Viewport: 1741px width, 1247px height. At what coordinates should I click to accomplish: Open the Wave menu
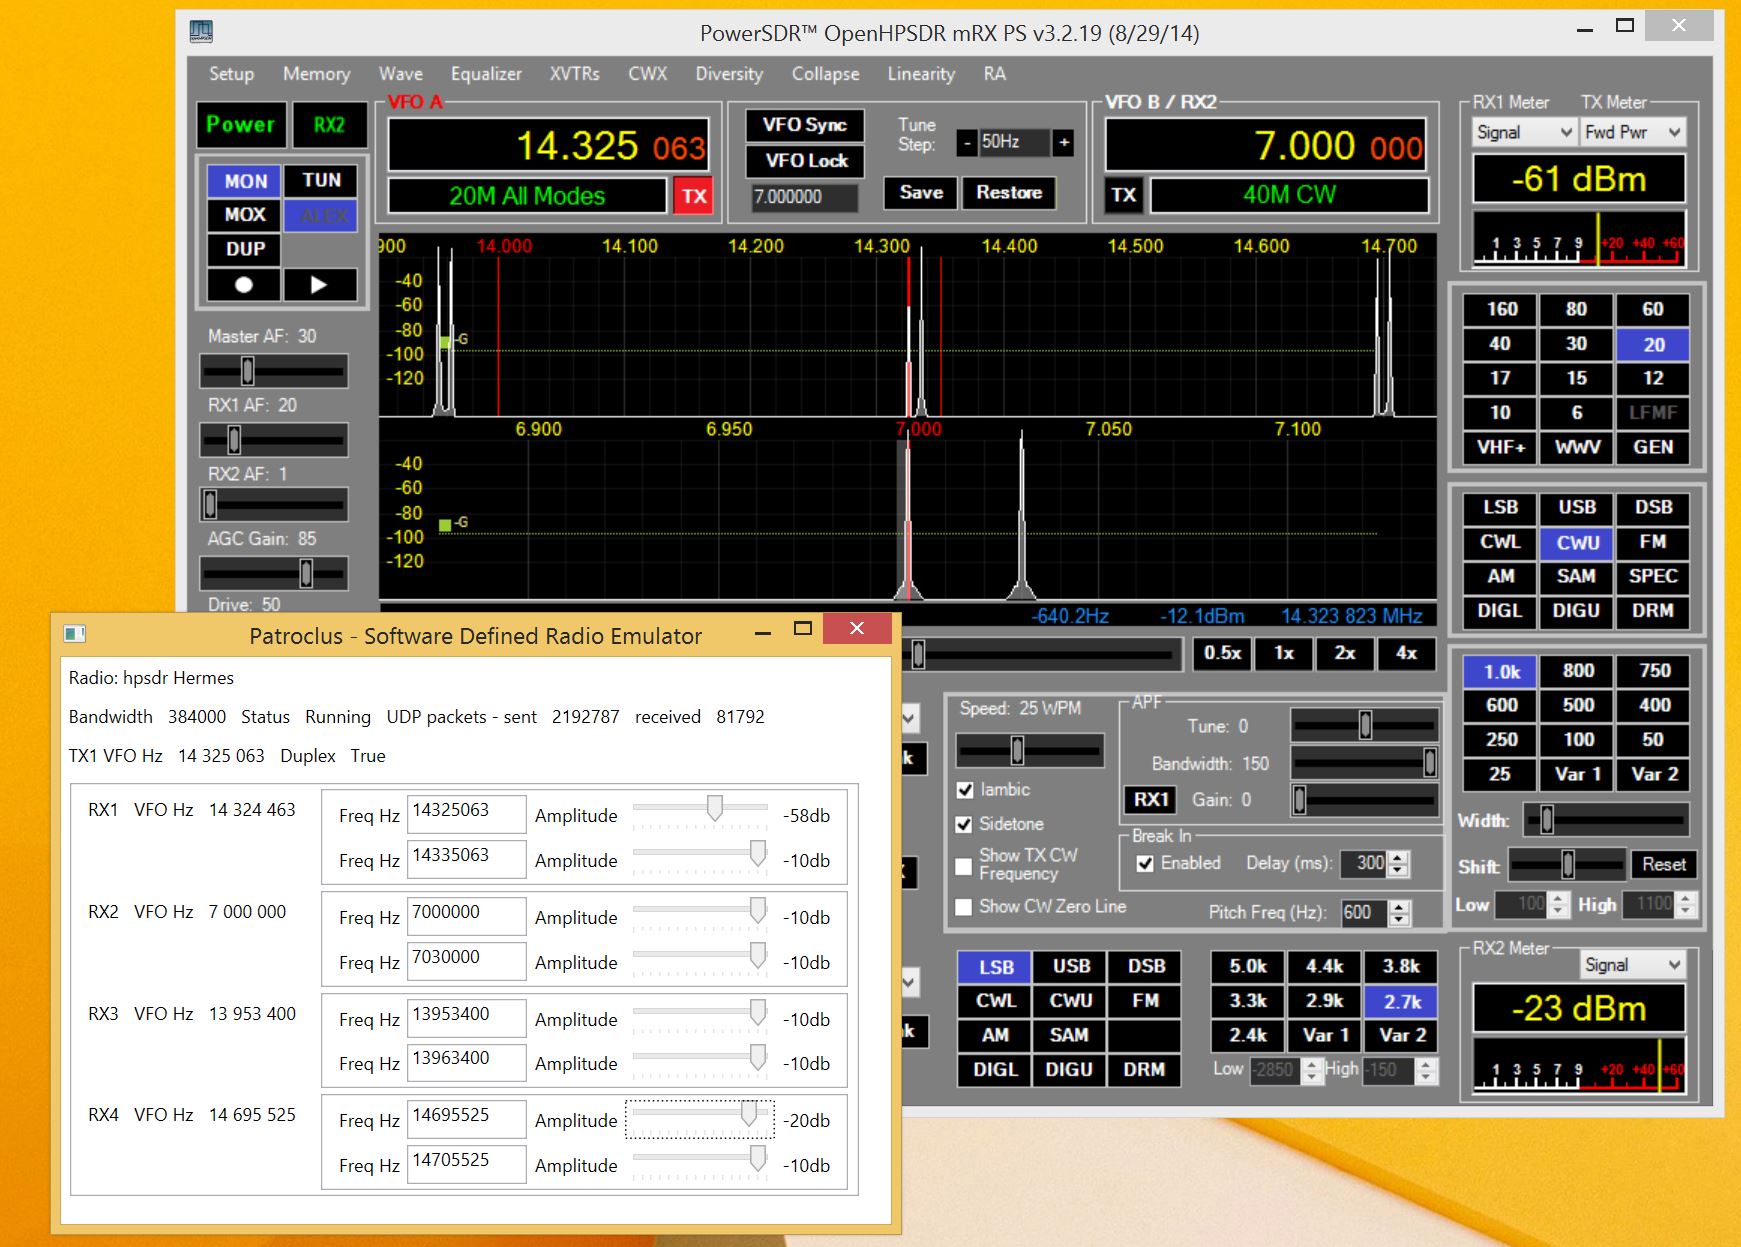[400, 74]
